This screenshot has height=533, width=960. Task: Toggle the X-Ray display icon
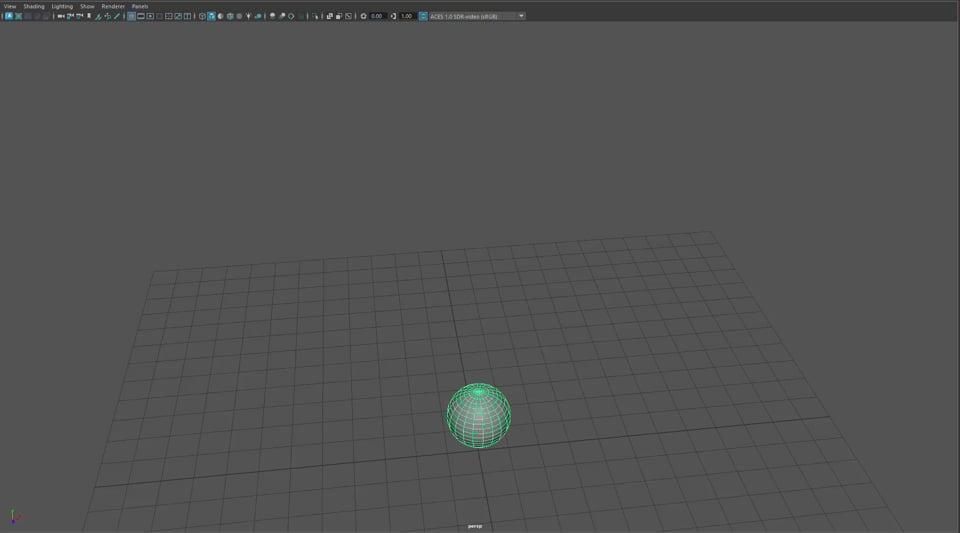tap(329, 17)
